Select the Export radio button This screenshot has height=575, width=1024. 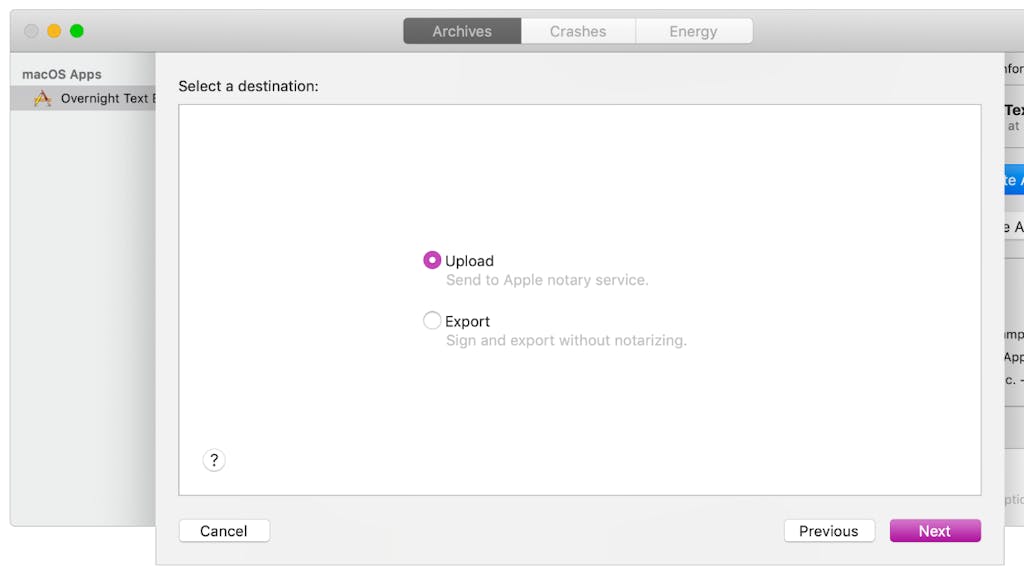pyautogui.click(x=432, y=320)
